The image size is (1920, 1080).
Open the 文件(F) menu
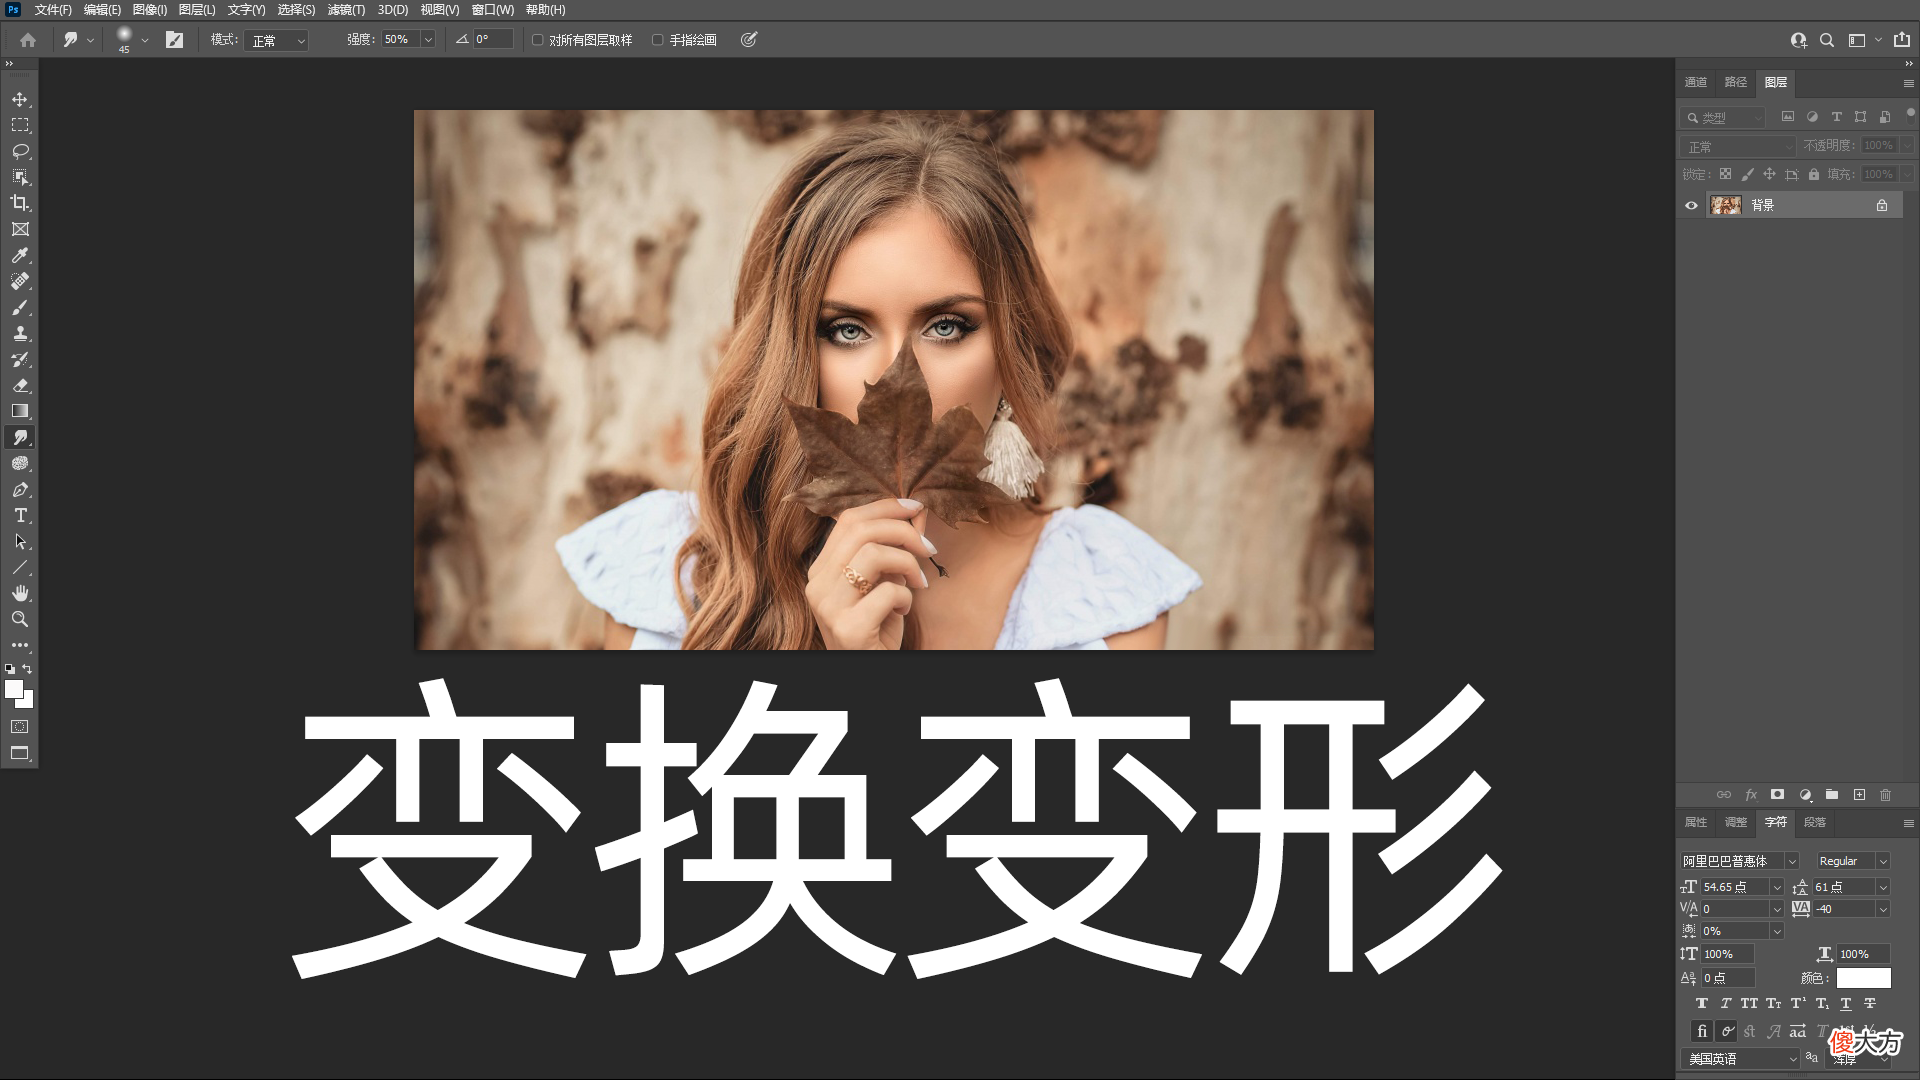53,10
